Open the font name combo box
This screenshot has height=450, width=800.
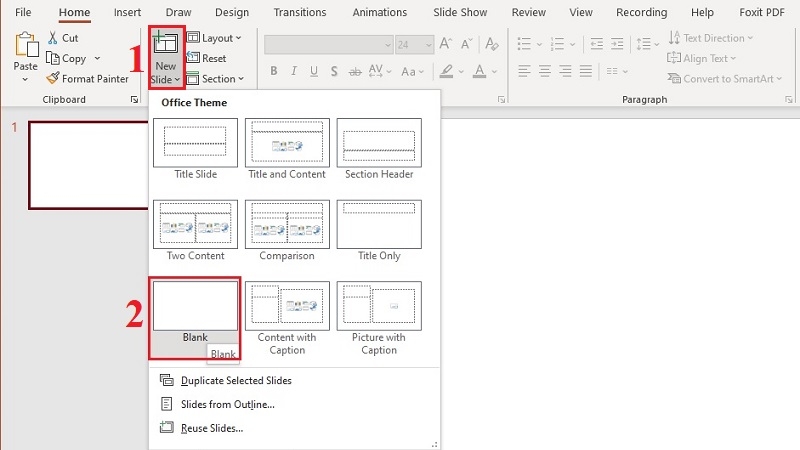(x=329, y=45)
